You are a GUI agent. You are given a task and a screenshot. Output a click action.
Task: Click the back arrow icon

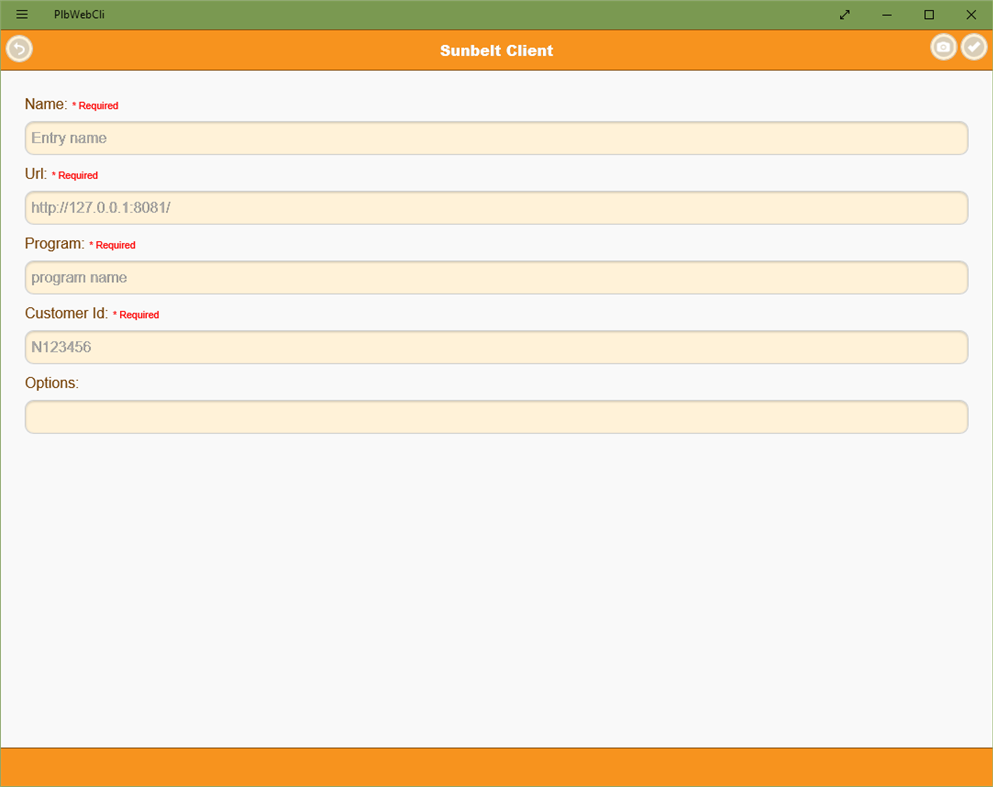point(19,49)
